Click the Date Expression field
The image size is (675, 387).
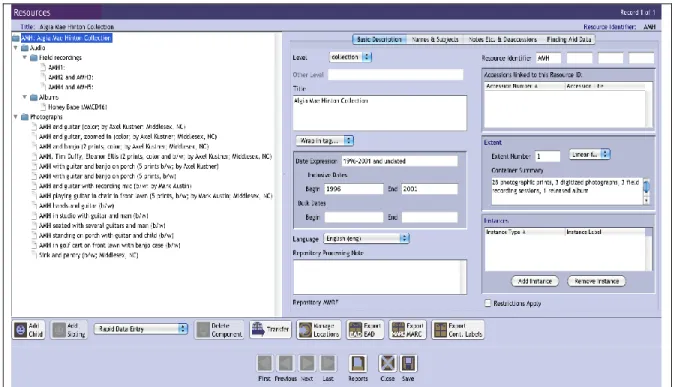click(x=399, y=161)
